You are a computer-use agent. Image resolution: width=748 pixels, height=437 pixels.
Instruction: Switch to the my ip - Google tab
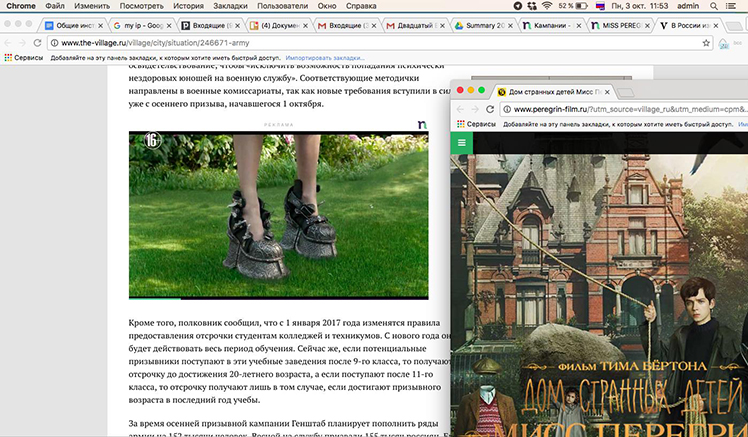coord(143,26)
